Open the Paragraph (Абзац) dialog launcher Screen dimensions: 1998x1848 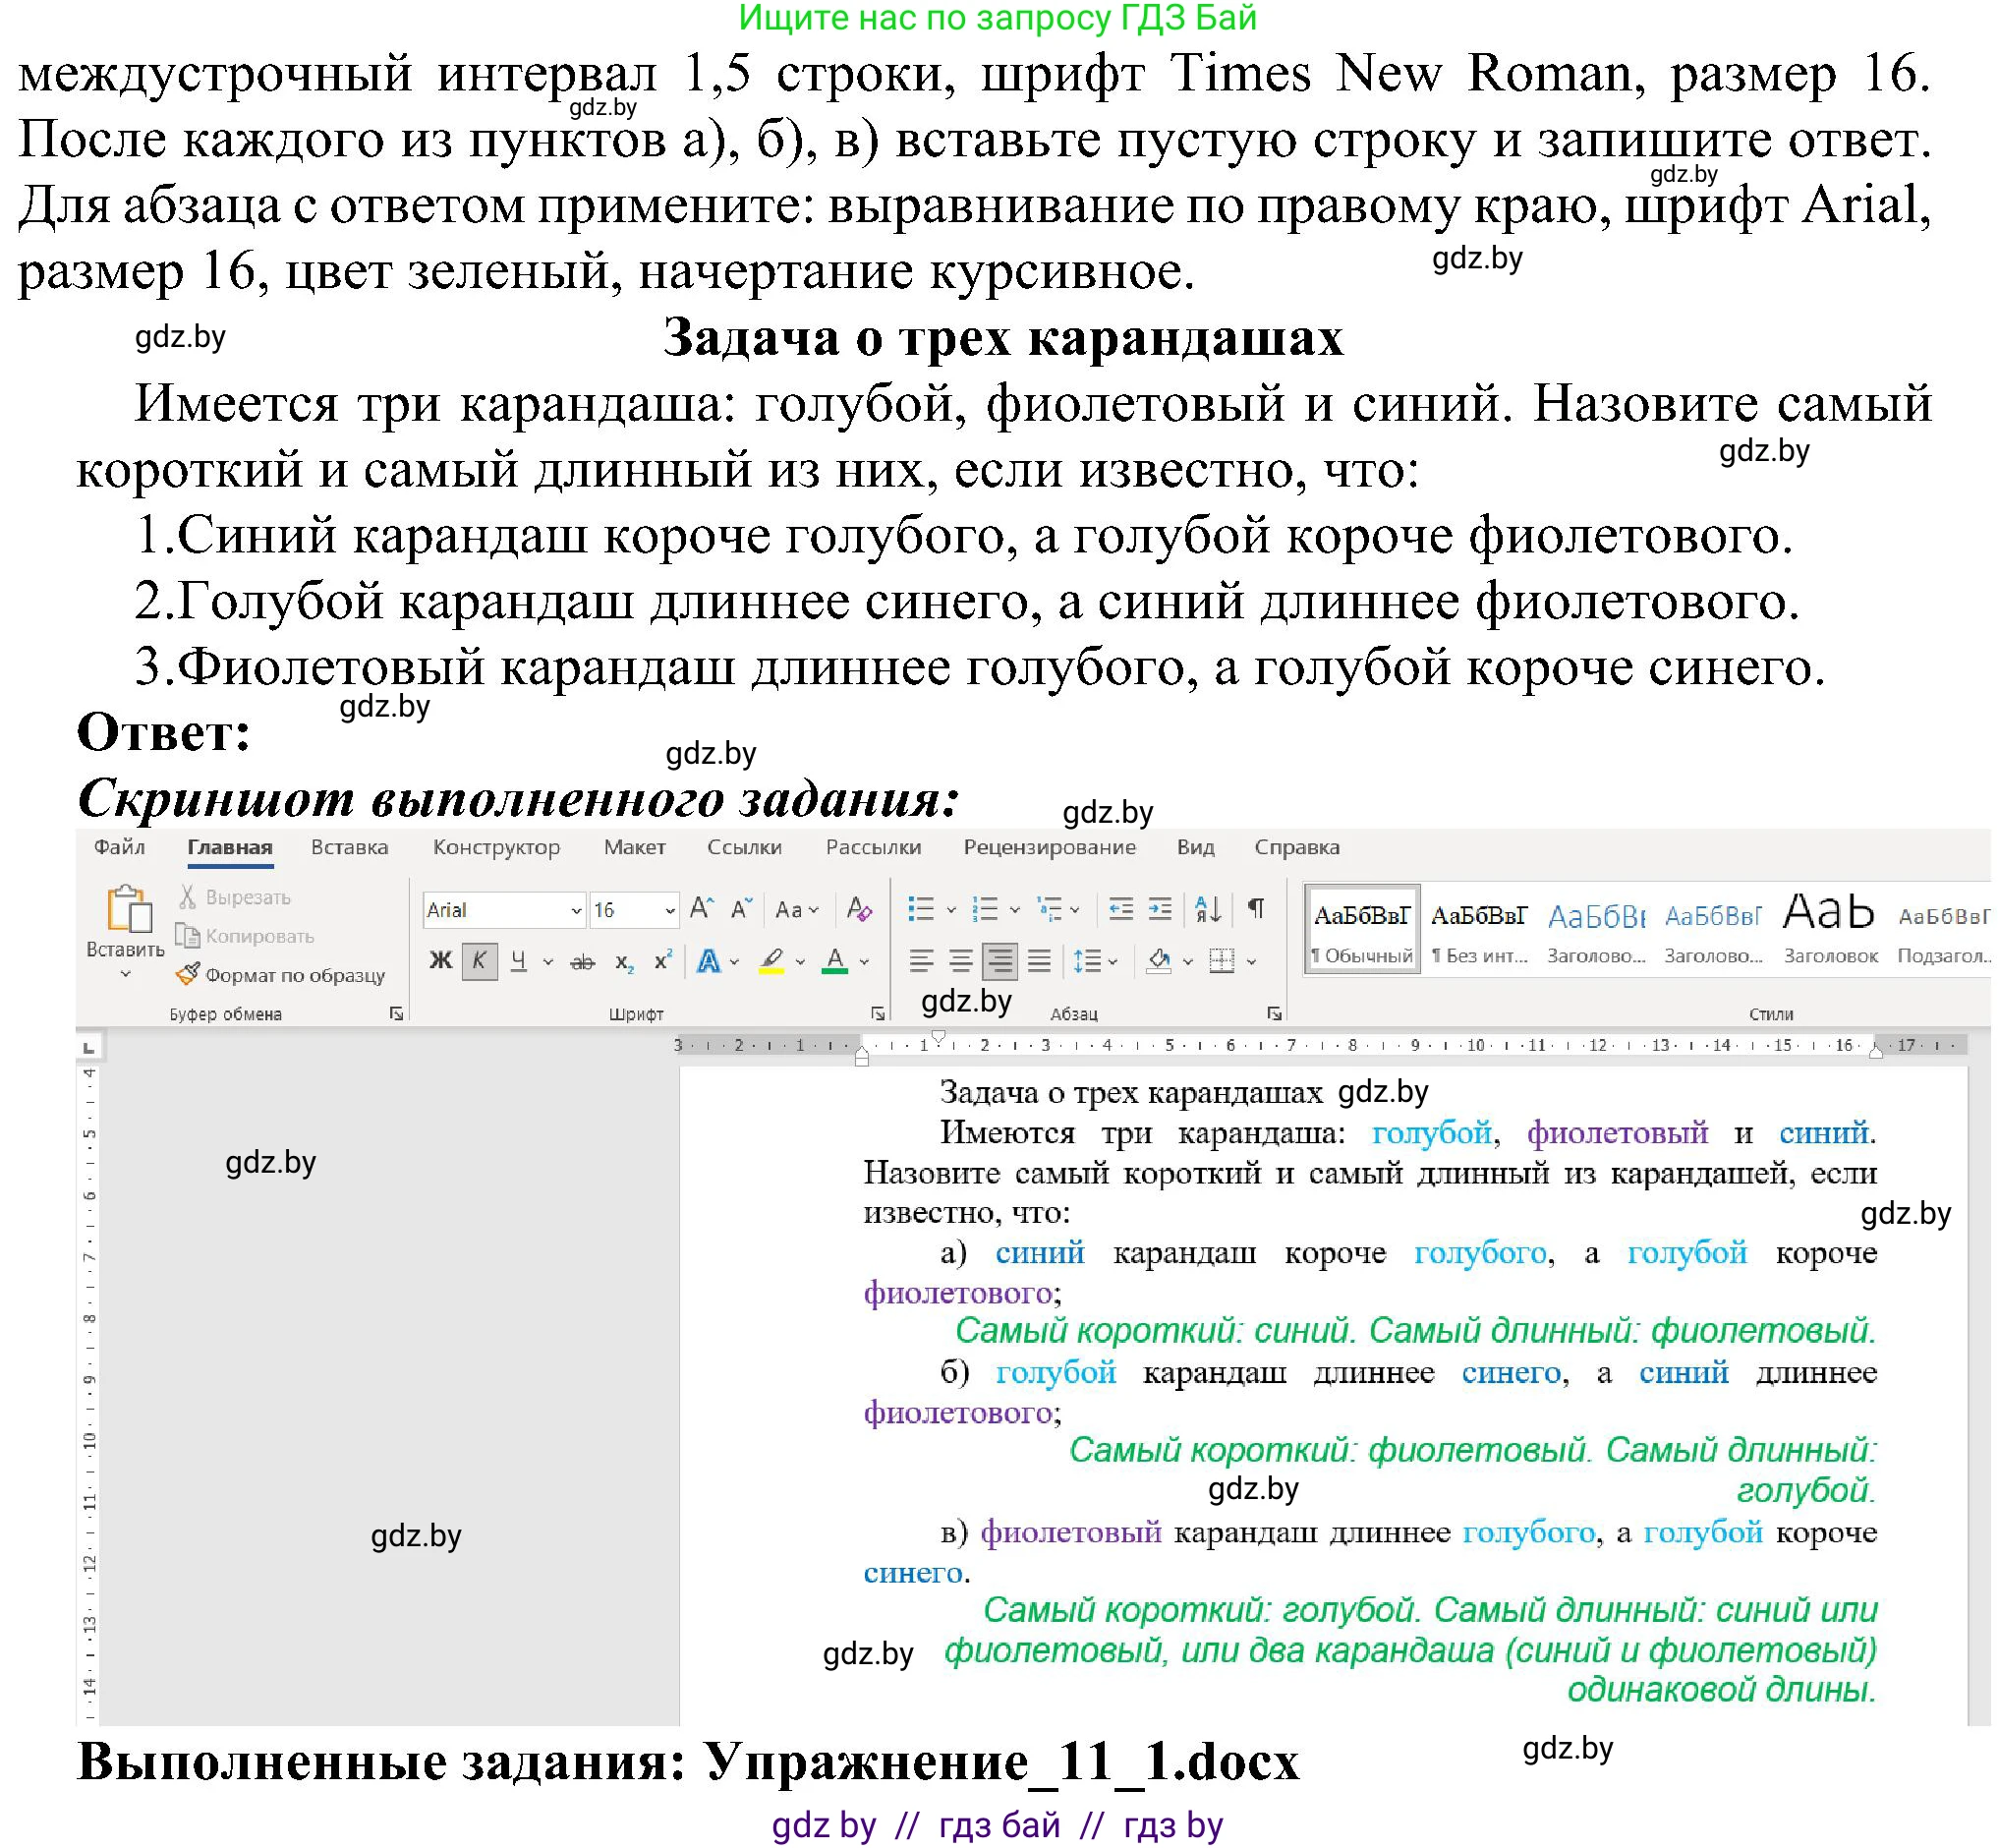coord(1274,1013)
